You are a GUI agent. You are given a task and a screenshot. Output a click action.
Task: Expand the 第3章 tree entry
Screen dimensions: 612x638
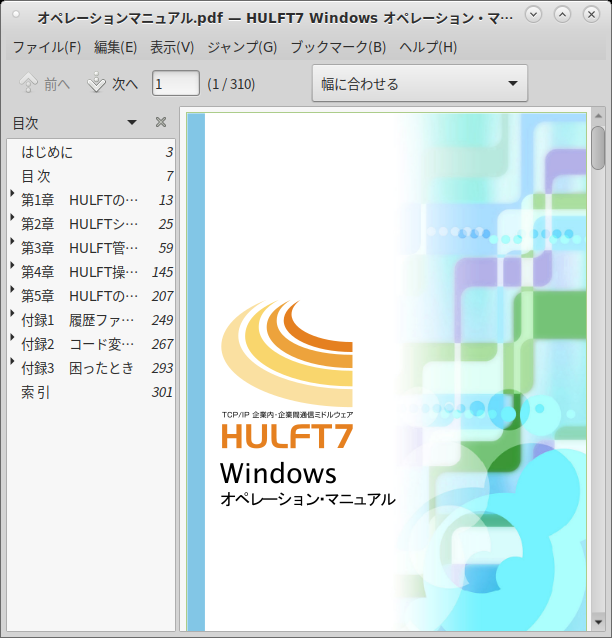pyautogui.click(x=13, y=242)
